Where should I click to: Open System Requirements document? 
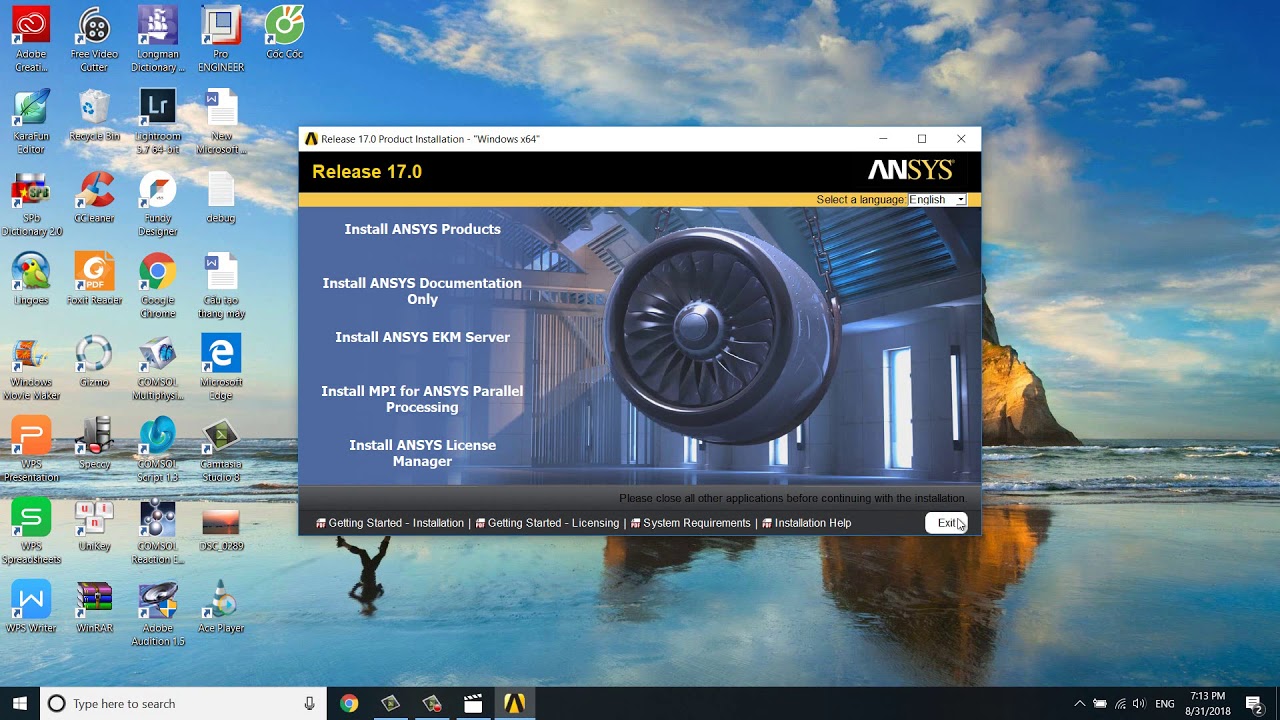(x=690, y=523)
